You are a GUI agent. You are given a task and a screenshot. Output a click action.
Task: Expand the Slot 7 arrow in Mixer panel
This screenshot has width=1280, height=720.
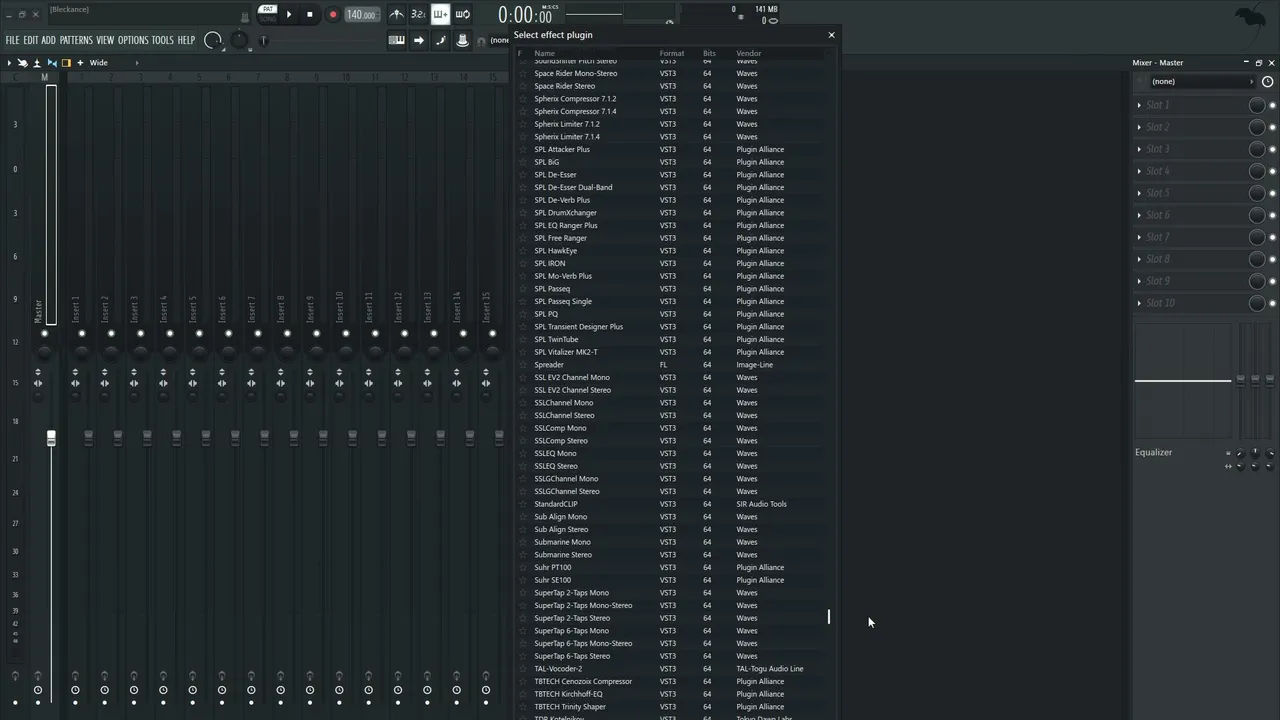tap(1139, 237)
